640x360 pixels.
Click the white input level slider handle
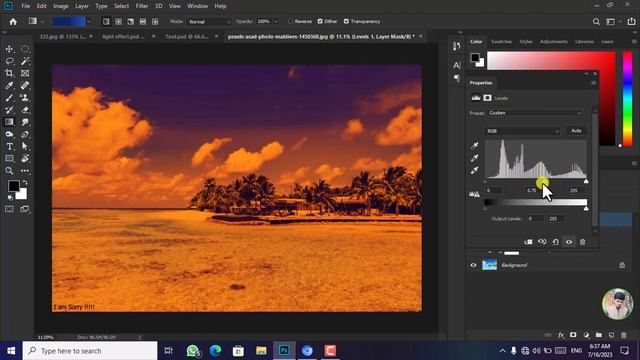point(586,181)
